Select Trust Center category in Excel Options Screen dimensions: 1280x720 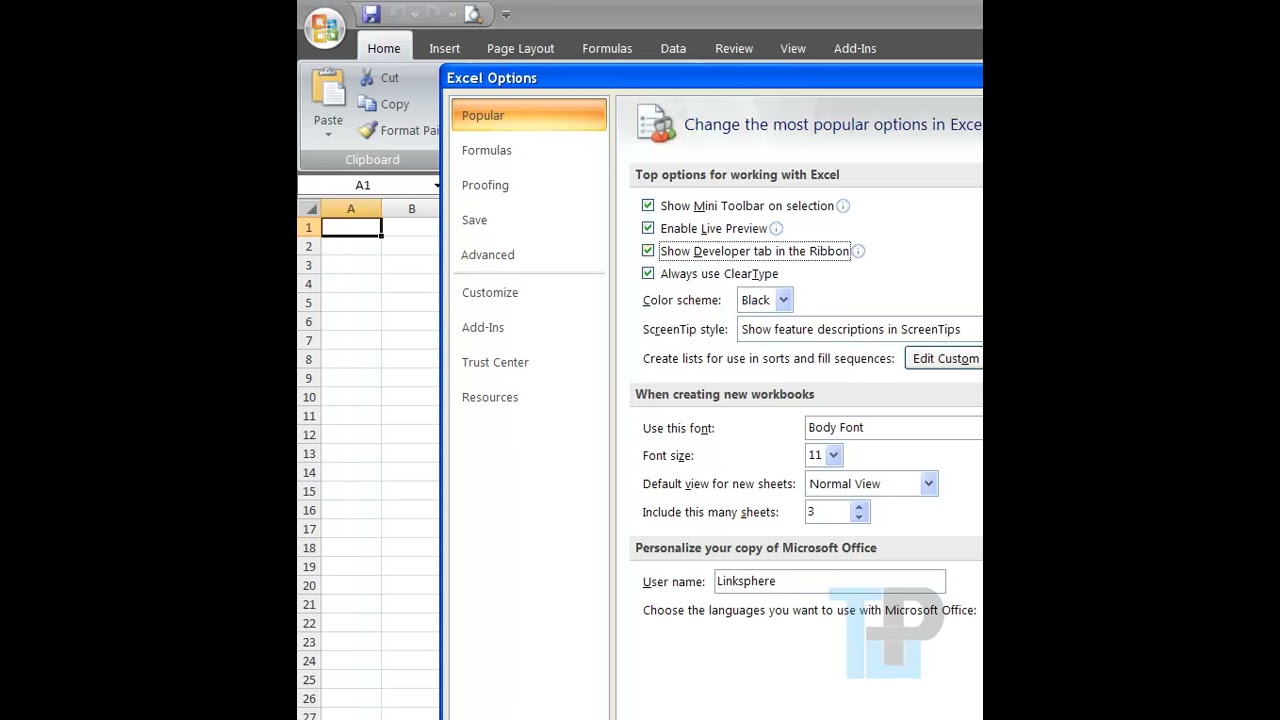coord(529,363)
